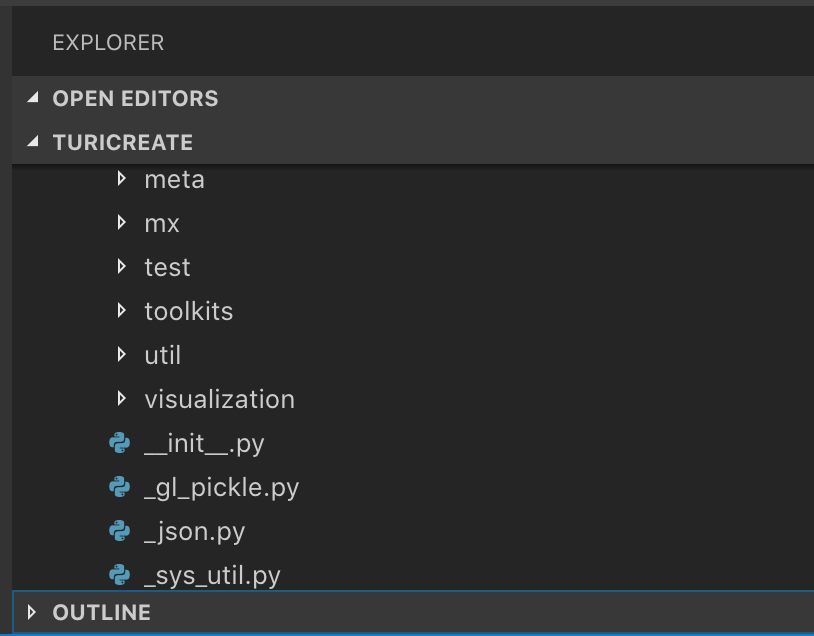
Task: Click the Python icon beside _sys_util.py
Action: [x=119, y=575]
